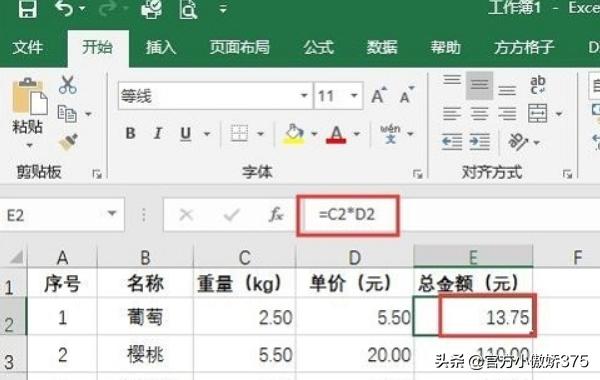
Task: Toggle Italic formatting
Action: [157, 133]
